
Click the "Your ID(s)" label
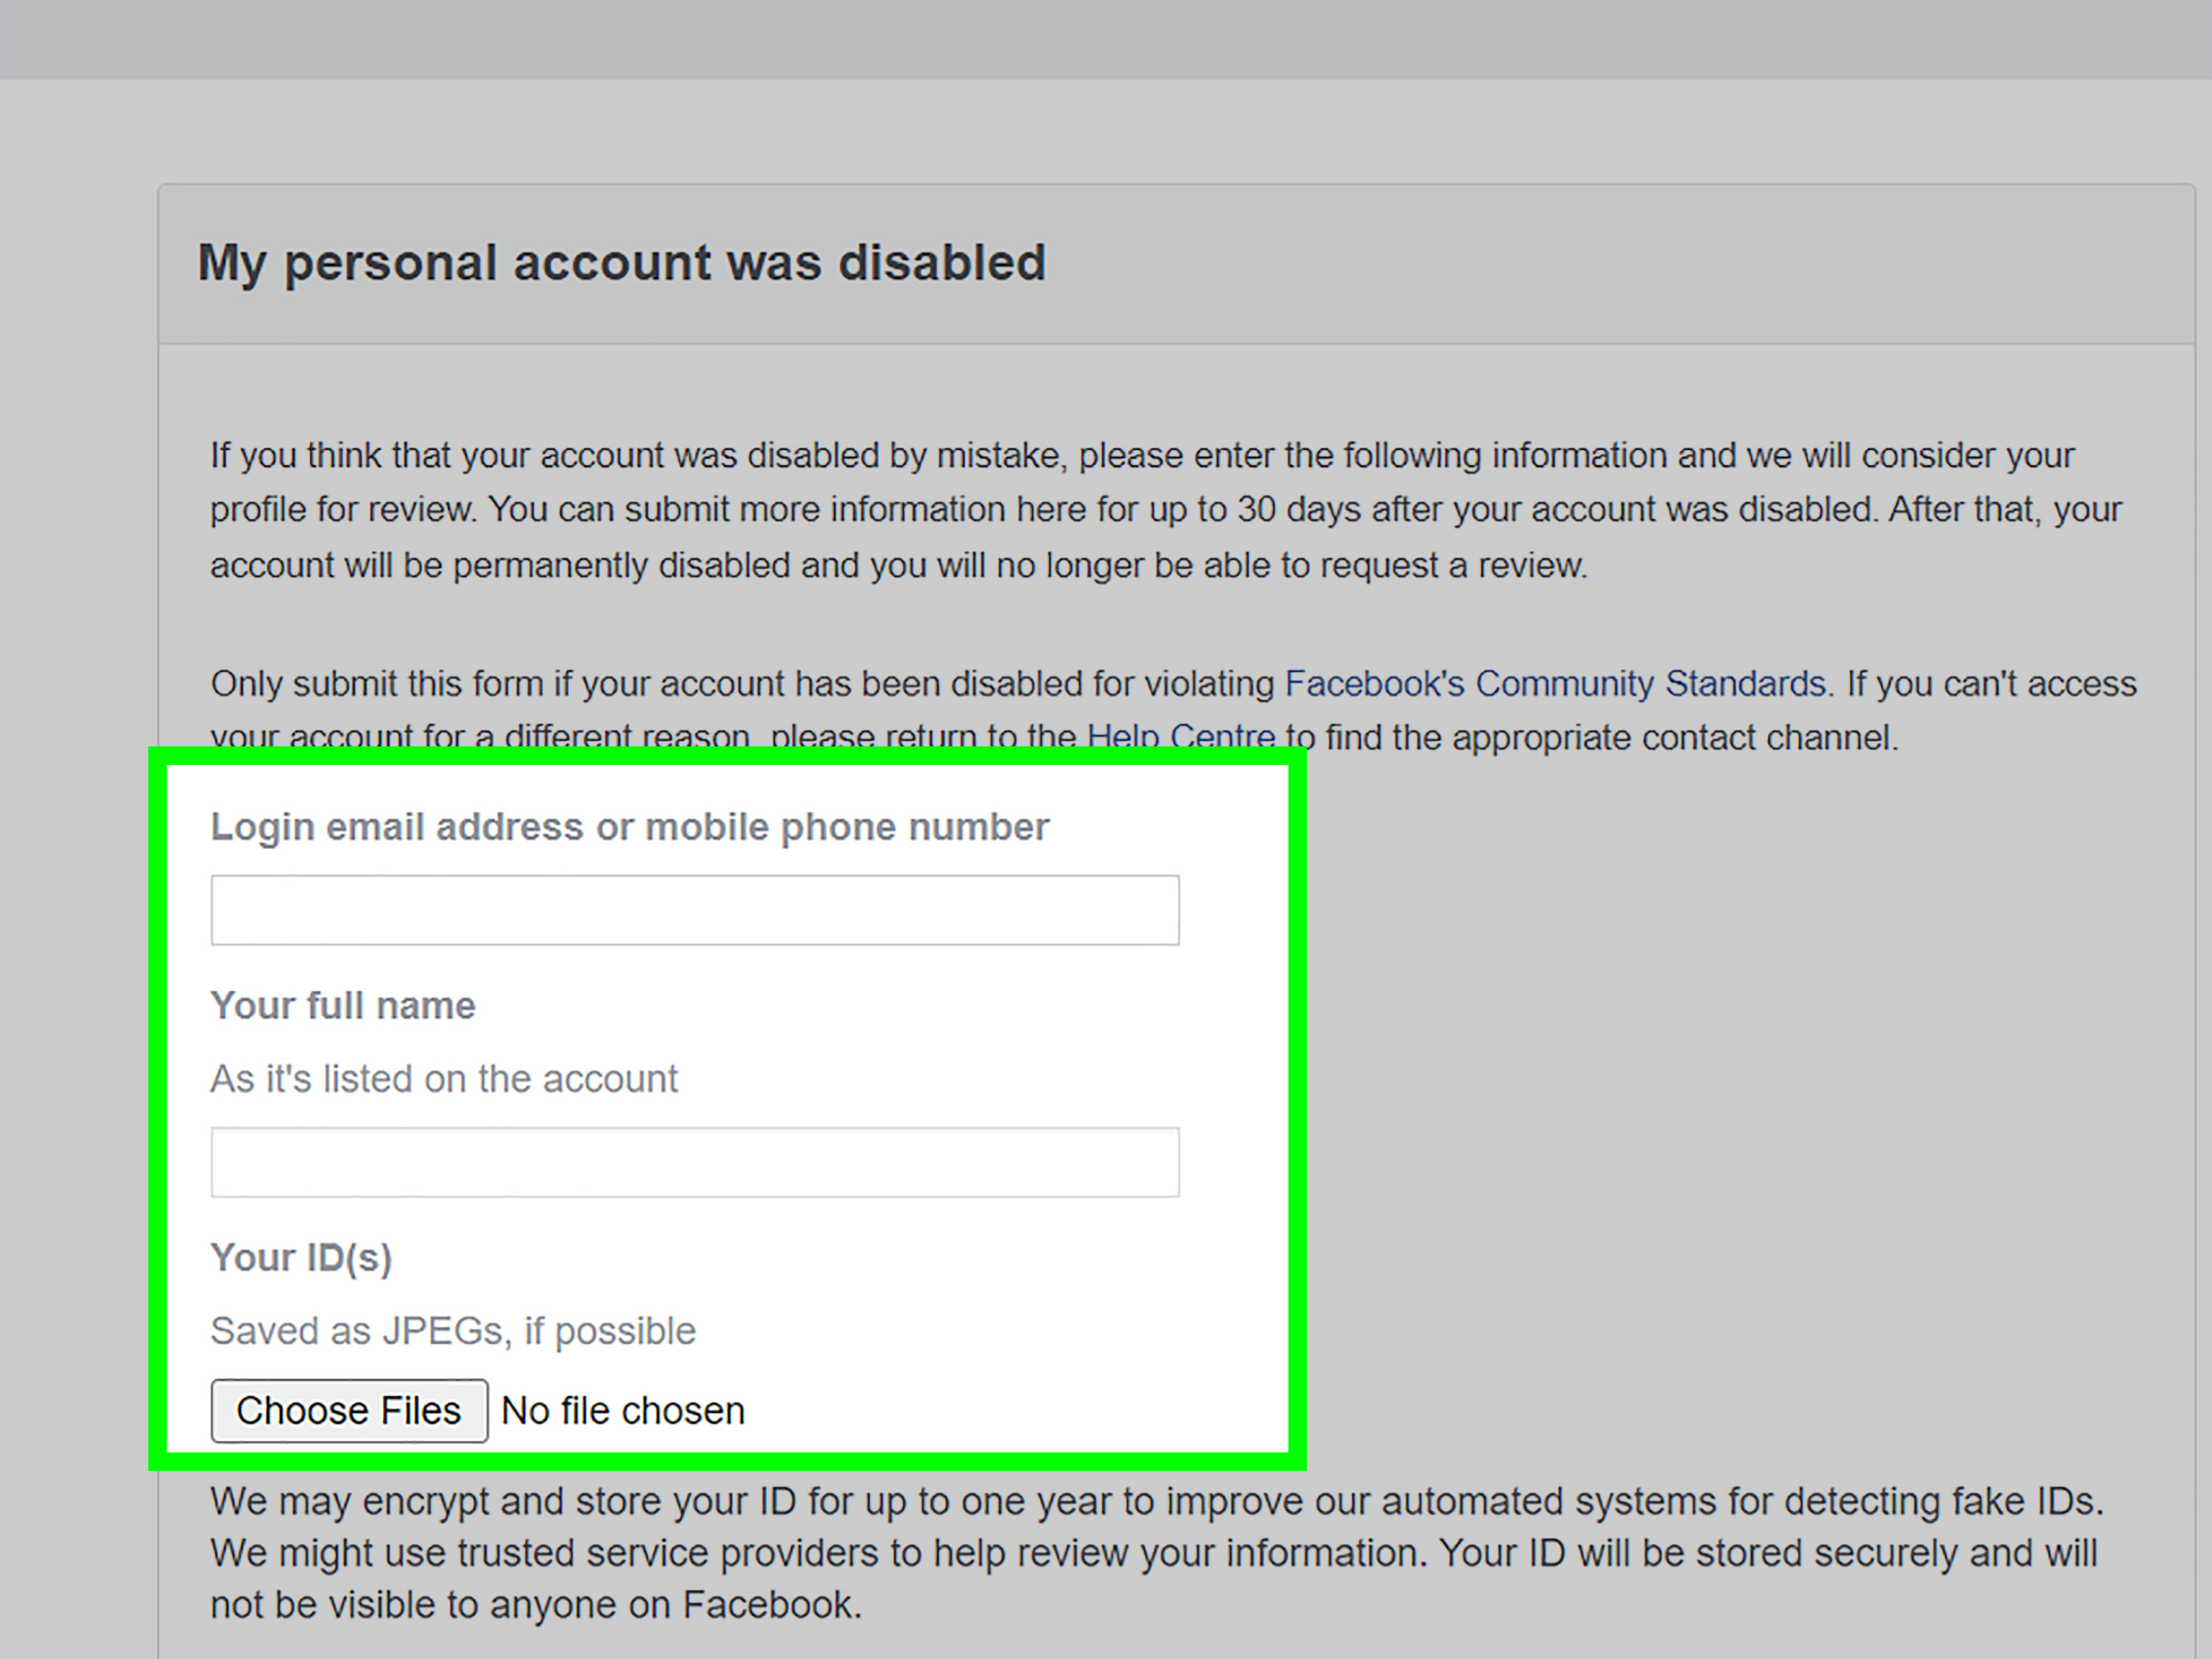click(300, 1257)
